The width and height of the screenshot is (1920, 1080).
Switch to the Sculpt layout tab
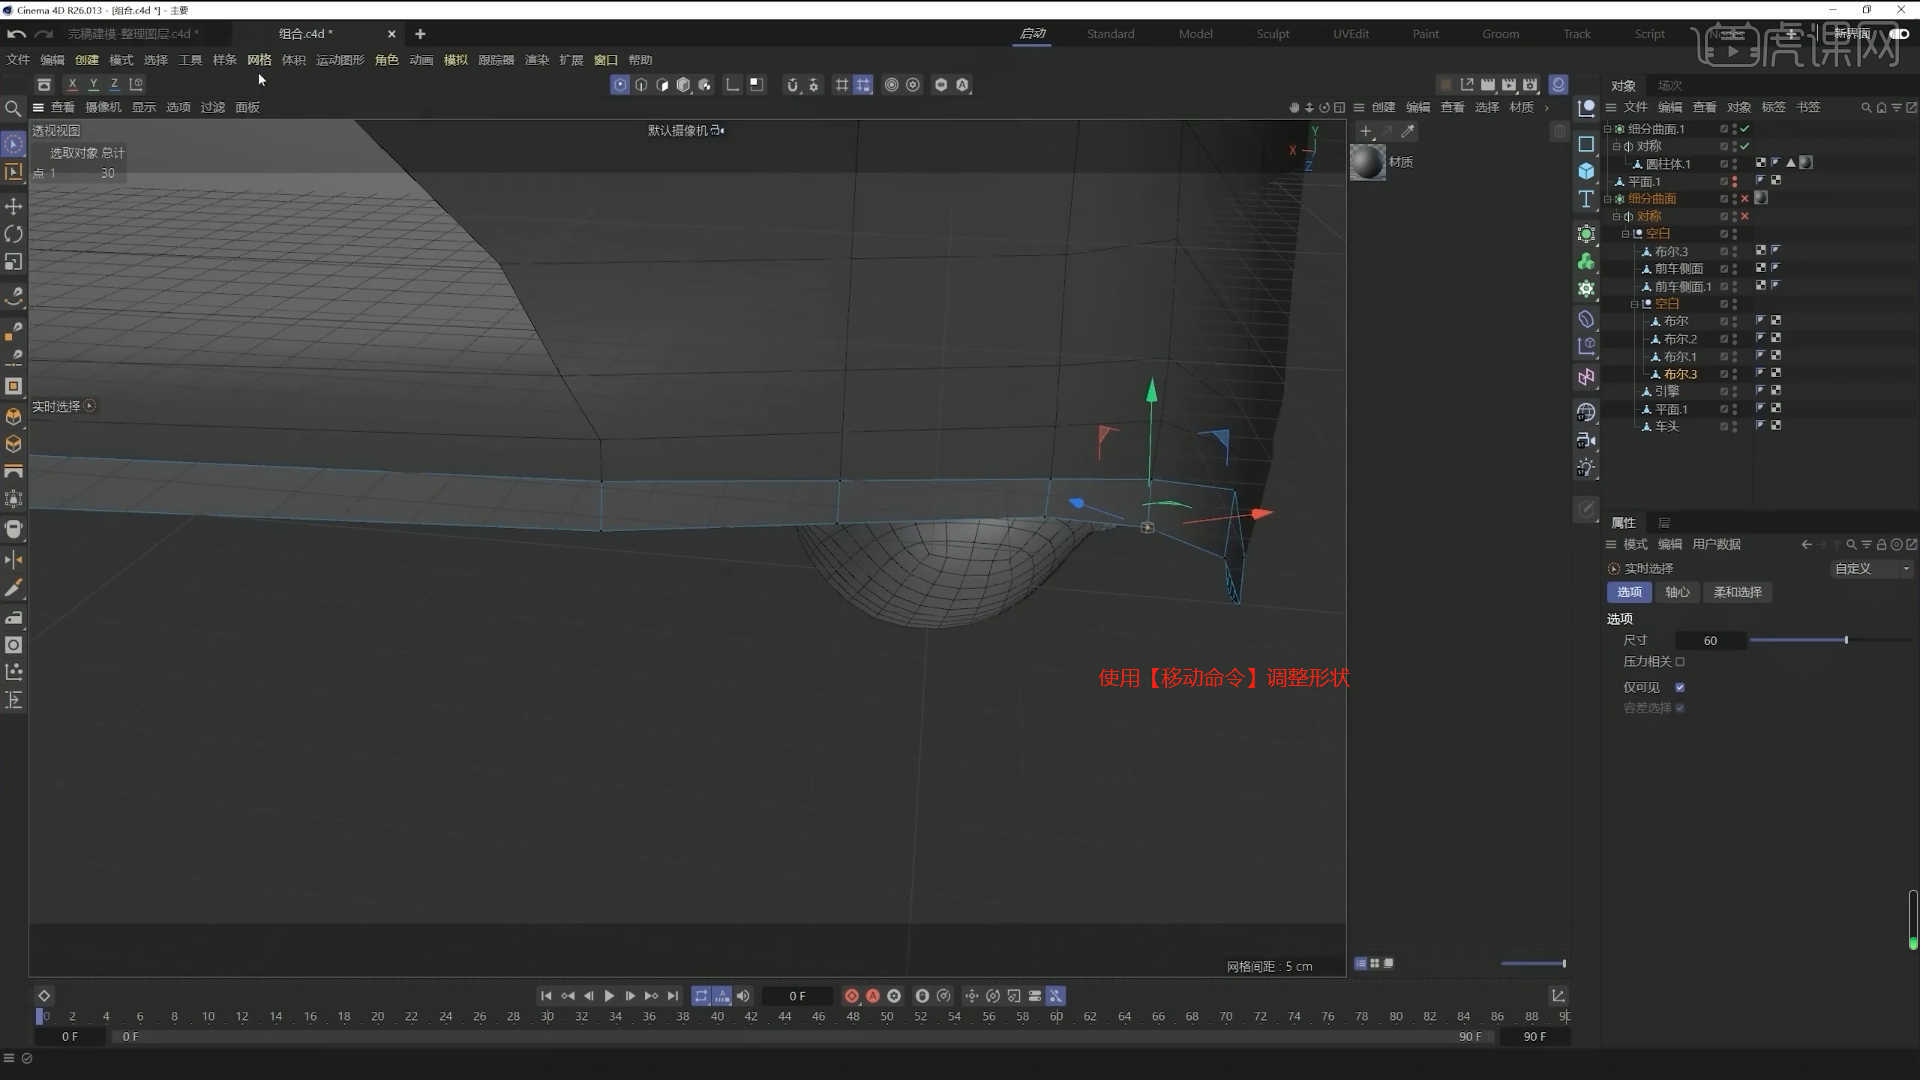click(1273, 34)
